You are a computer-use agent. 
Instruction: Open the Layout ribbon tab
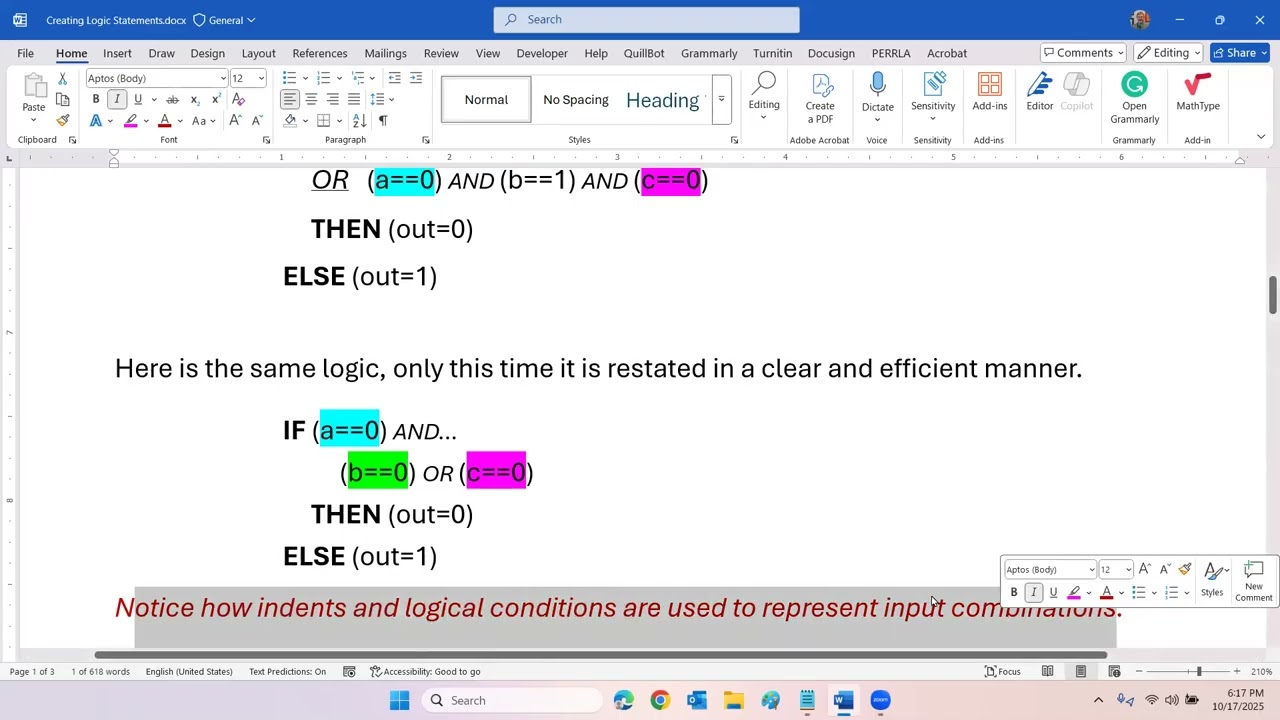258,53
